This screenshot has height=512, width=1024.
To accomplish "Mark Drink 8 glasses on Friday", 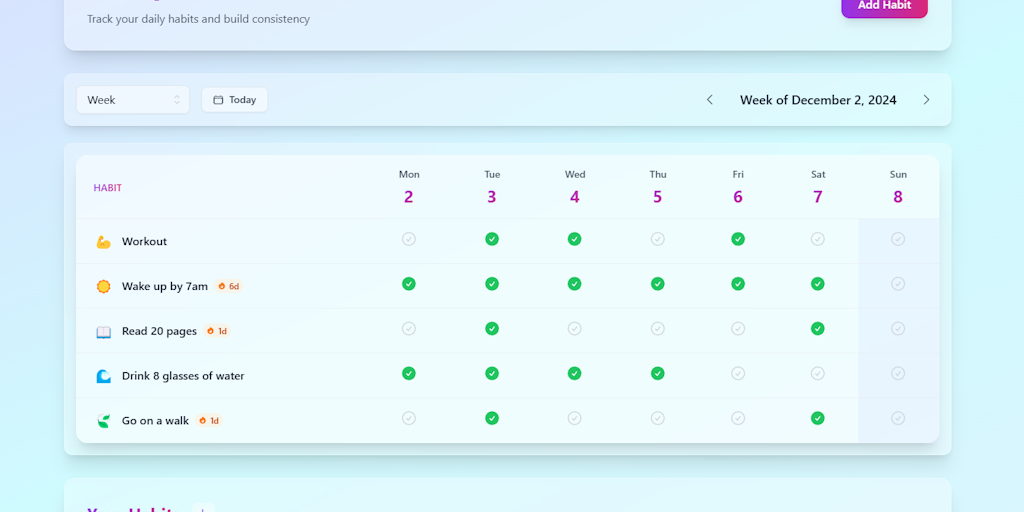I will (738, 373).
